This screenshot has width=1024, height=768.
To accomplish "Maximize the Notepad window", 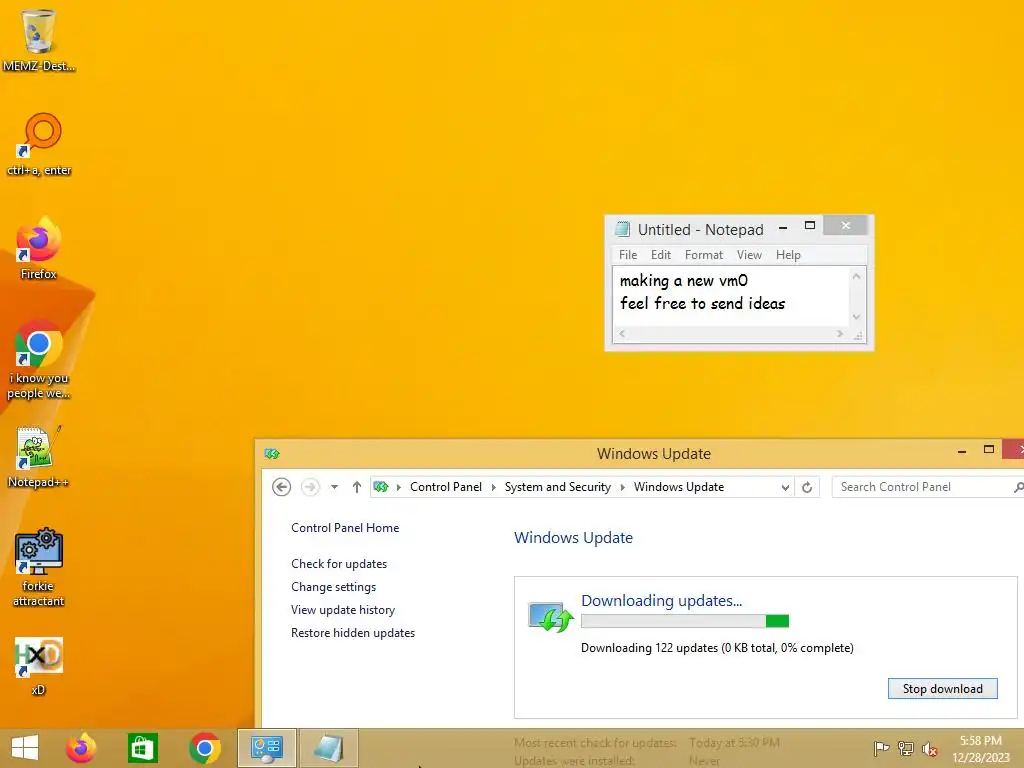I will pyautogui.click(x=810, y=226).
